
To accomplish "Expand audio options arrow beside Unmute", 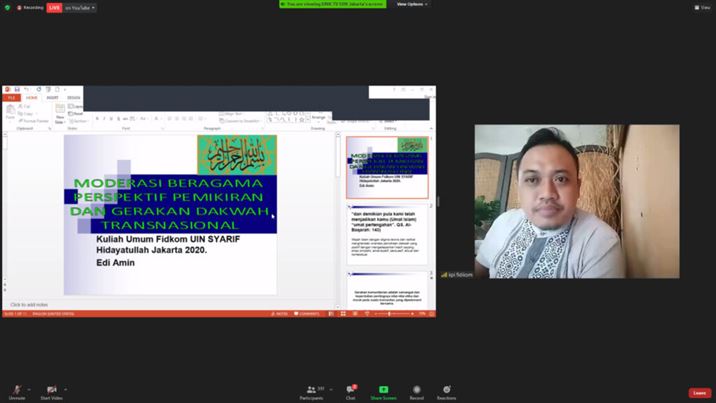I will tap(30, 389).
